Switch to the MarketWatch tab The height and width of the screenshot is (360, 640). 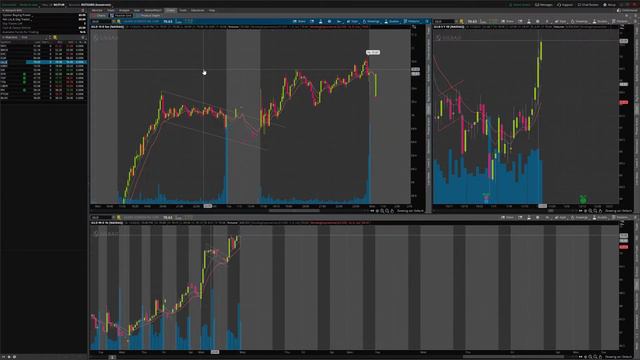(153, 10)
